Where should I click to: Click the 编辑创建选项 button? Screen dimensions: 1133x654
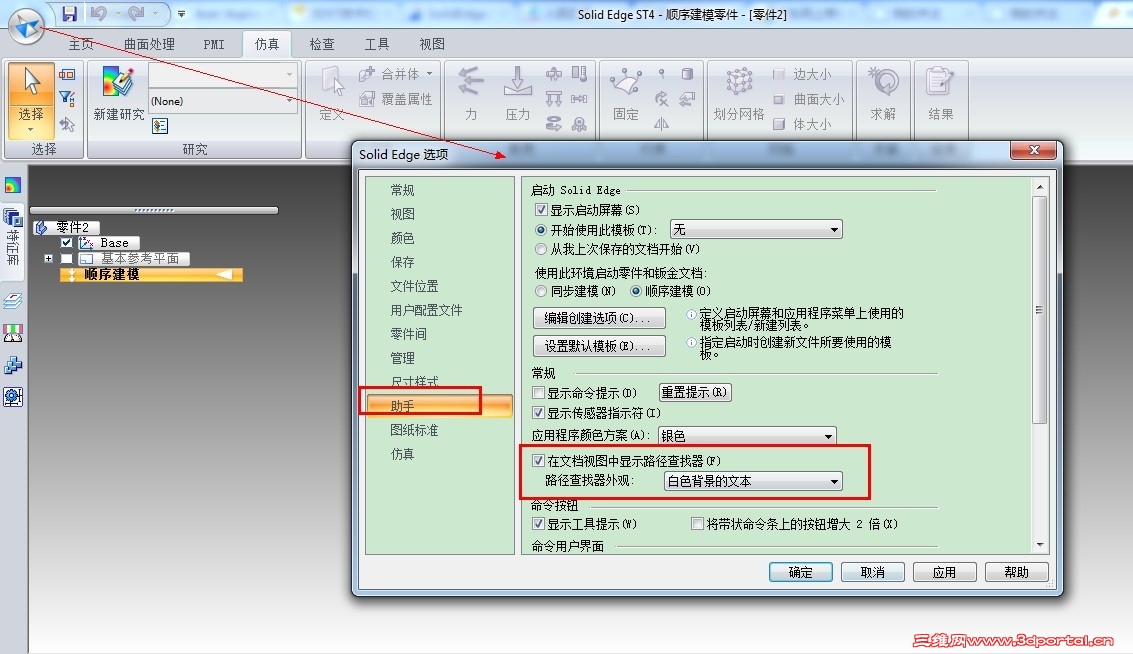[599, 318]
